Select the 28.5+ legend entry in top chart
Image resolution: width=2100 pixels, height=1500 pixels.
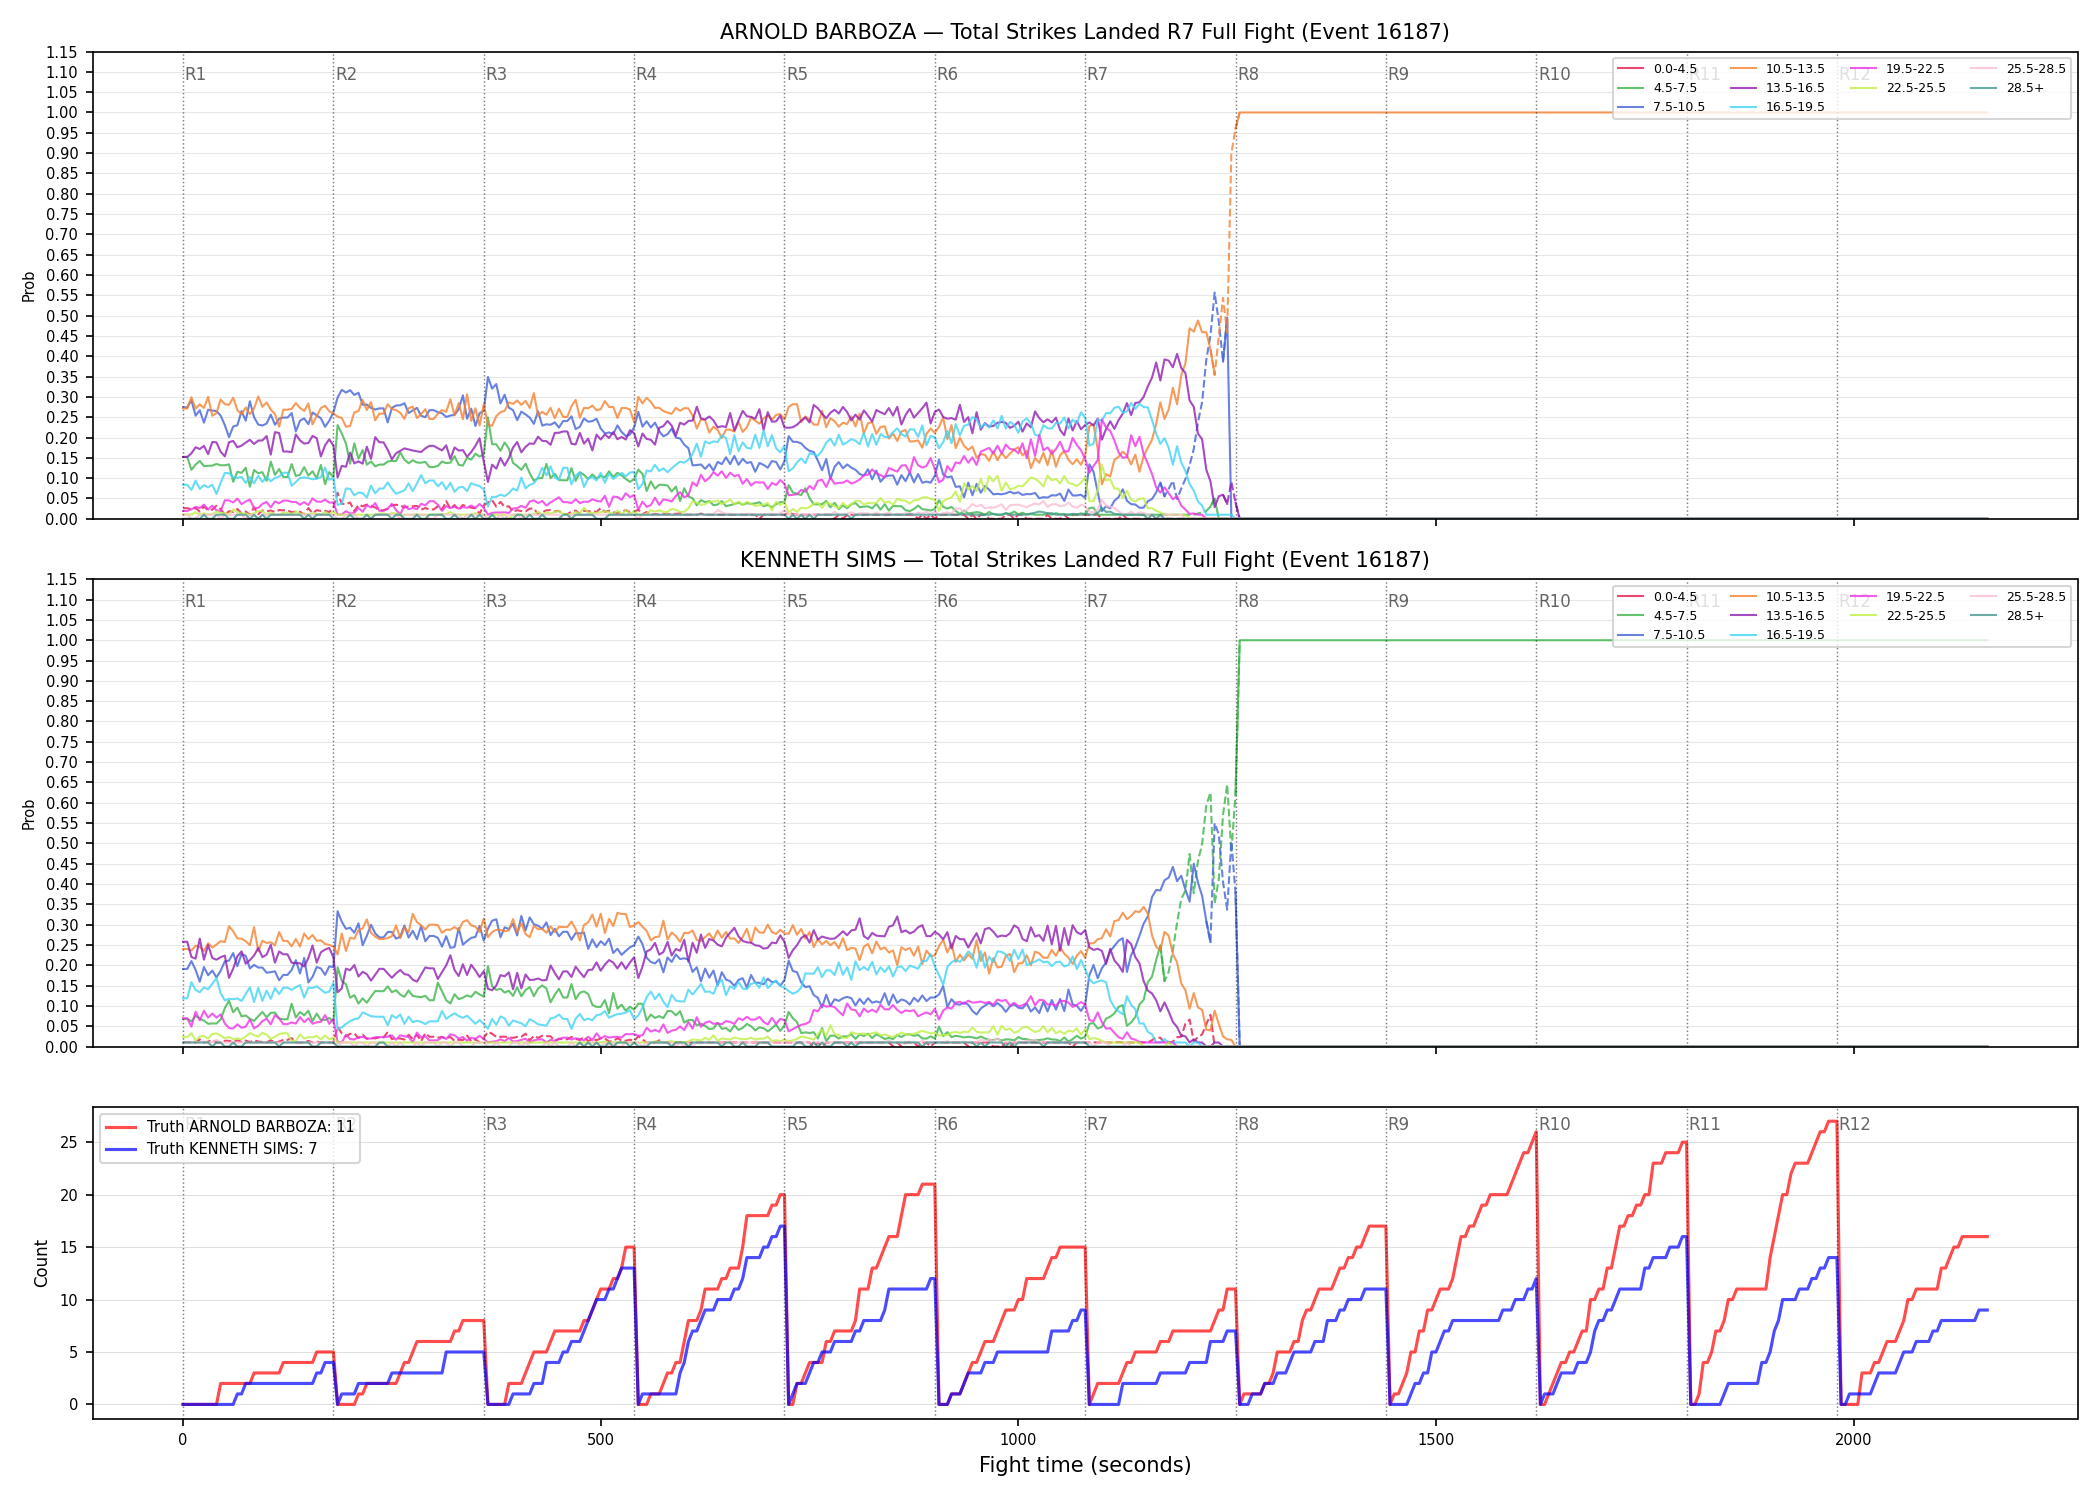tap(2007, 88)
